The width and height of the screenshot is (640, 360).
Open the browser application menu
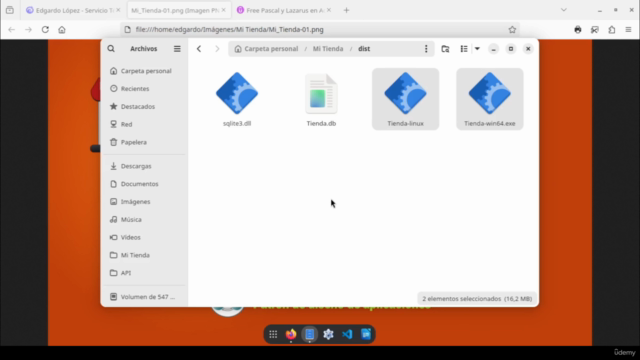click(x=629, y=29)
